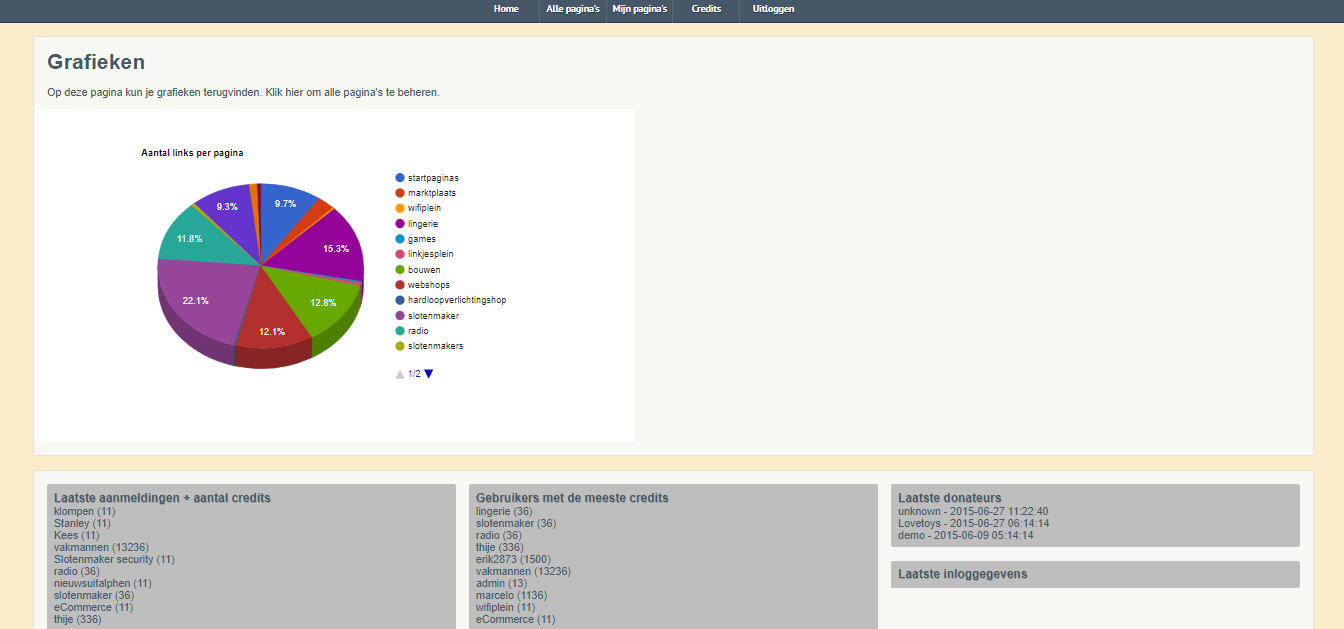Click erik2873 (1500) entry
1344x629 pixels.
coord(514,559)
